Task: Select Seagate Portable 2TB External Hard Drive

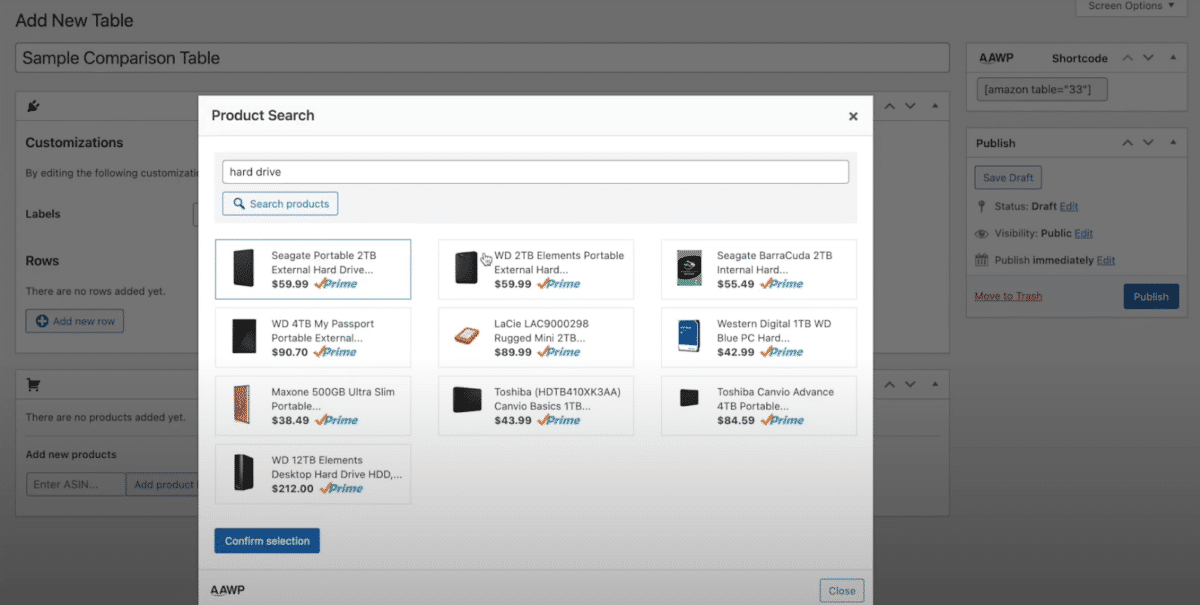Action: click(313, 269)
